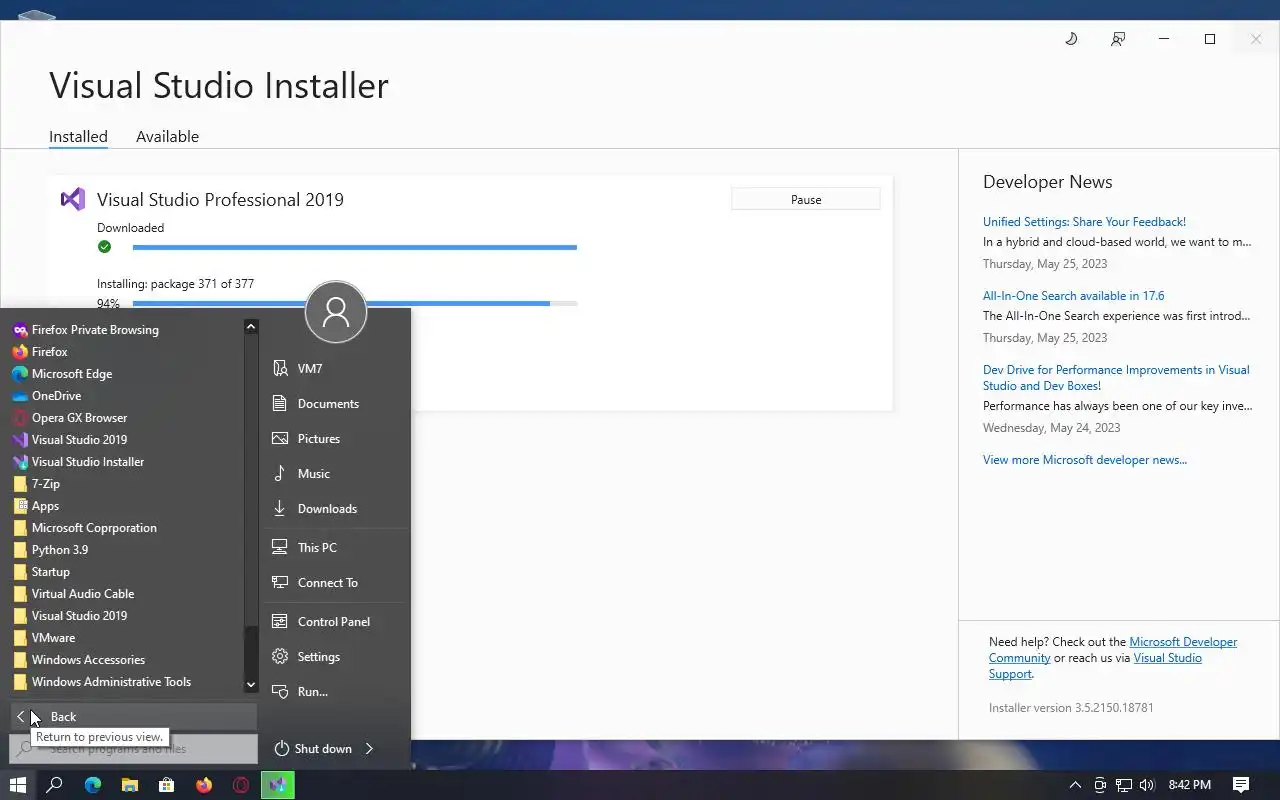Viewport: 1280px width, 800px height.
Task: Open Dev Drive for Performance Improvements article
Action: [x=1116, y=378]
